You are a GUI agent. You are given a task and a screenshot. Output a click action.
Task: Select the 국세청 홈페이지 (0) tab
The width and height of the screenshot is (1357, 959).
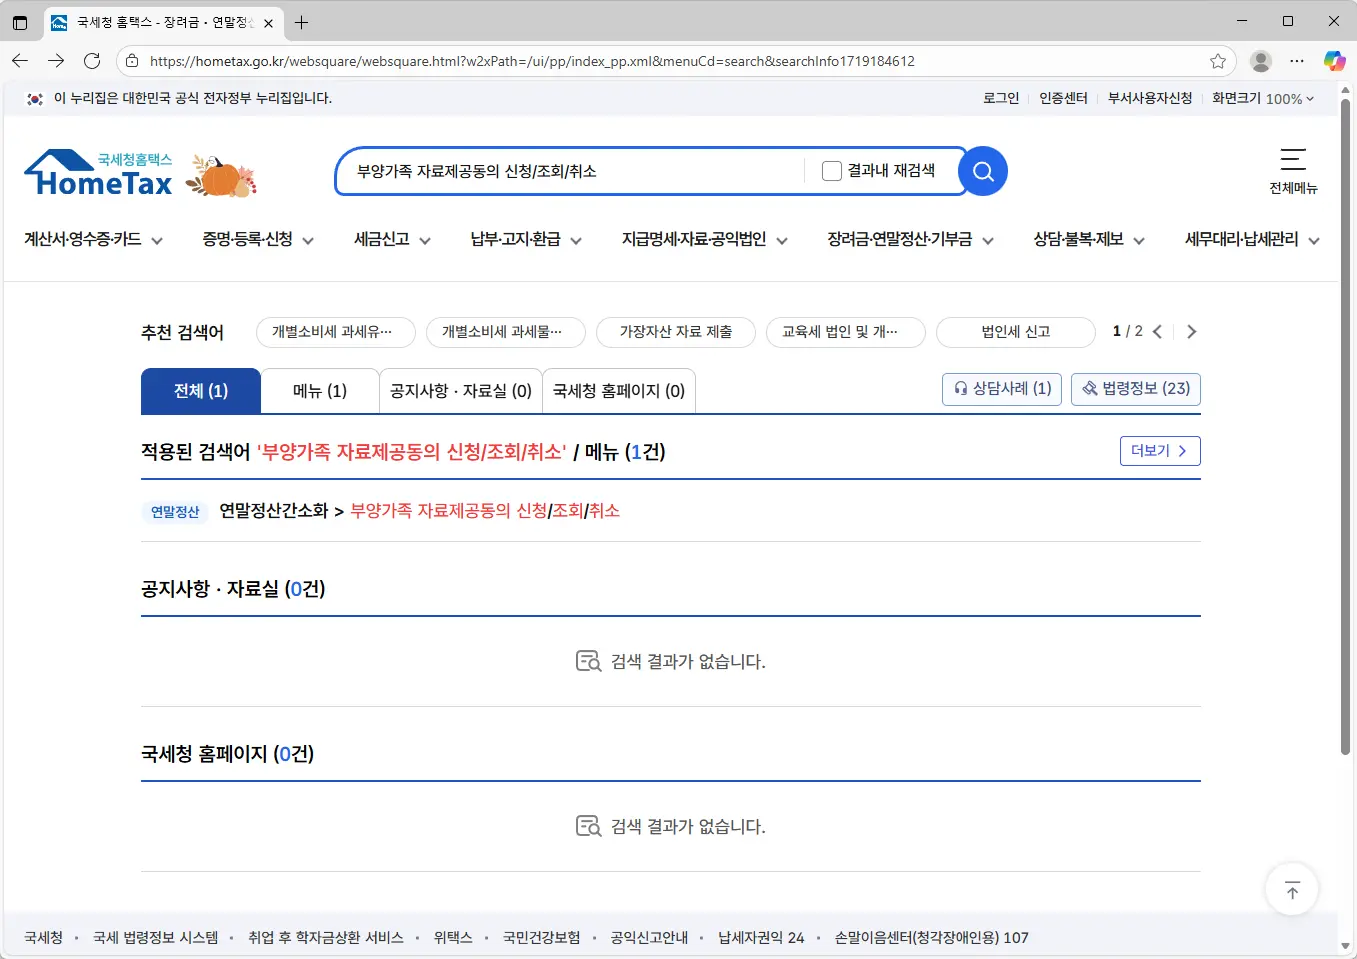click(x=618, y=390)
